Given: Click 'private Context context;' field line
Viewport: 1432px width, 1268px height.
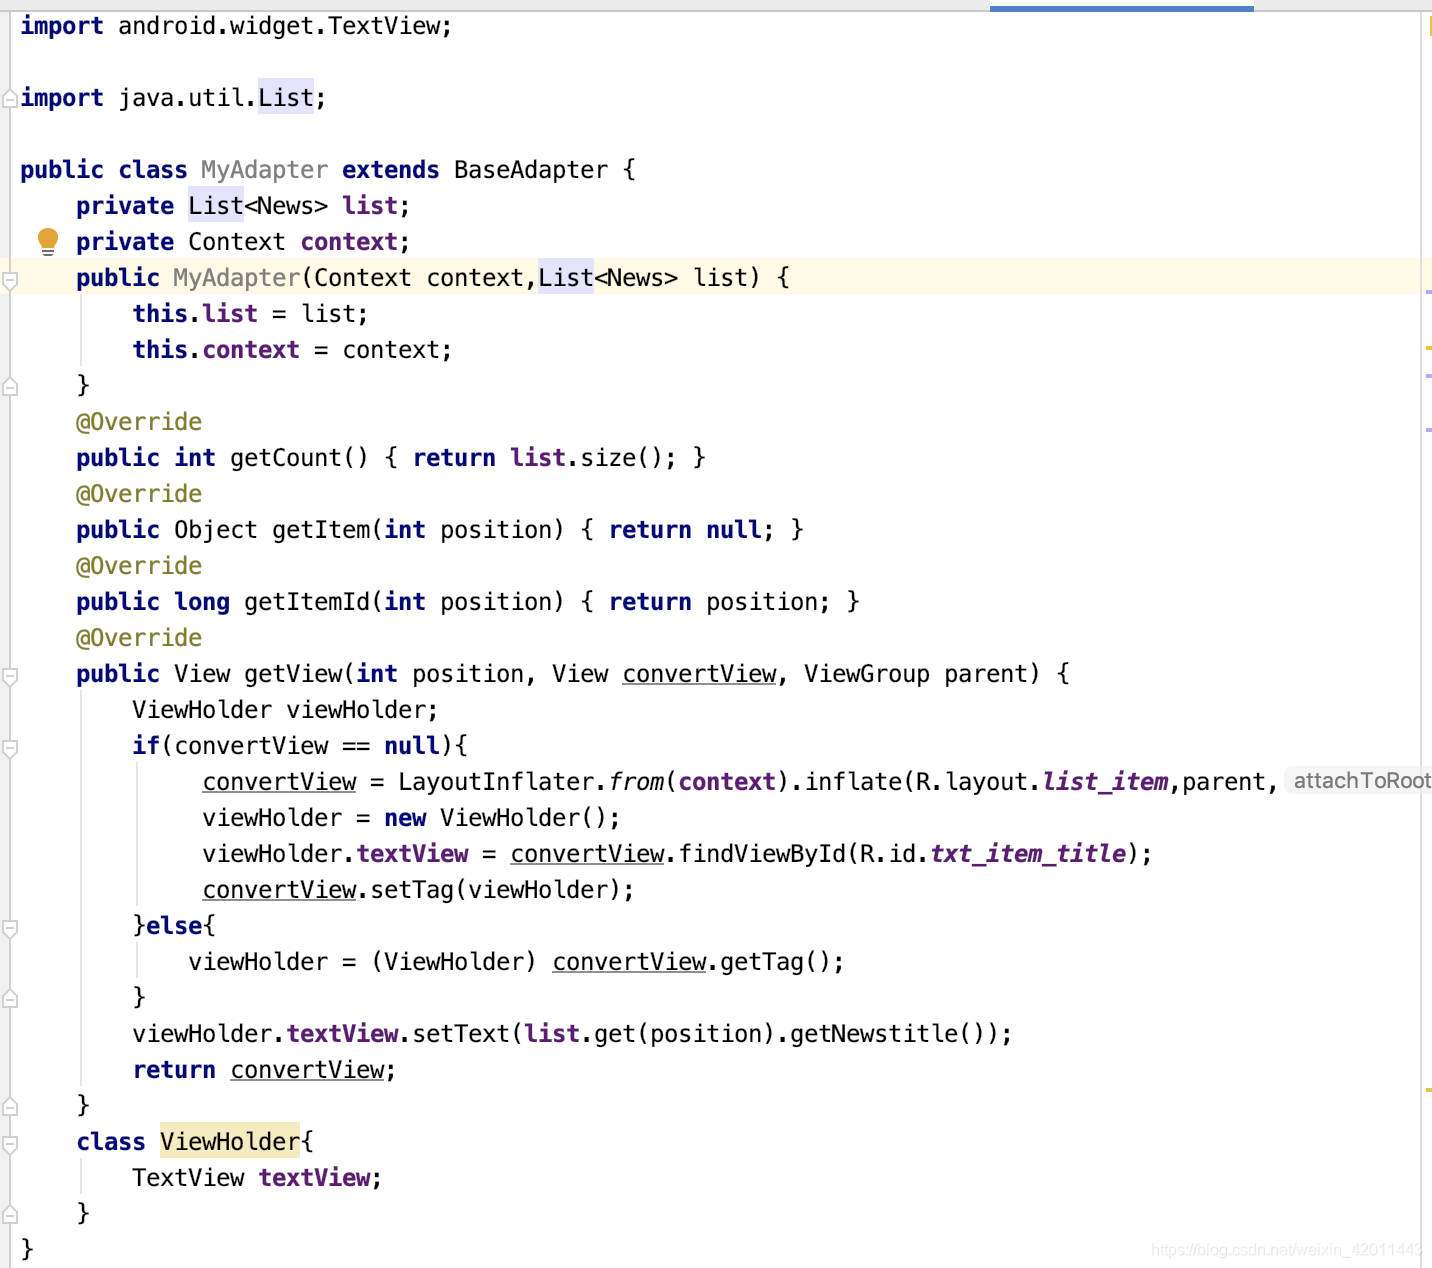Looking at the screenshot, I should click(243, 242).
